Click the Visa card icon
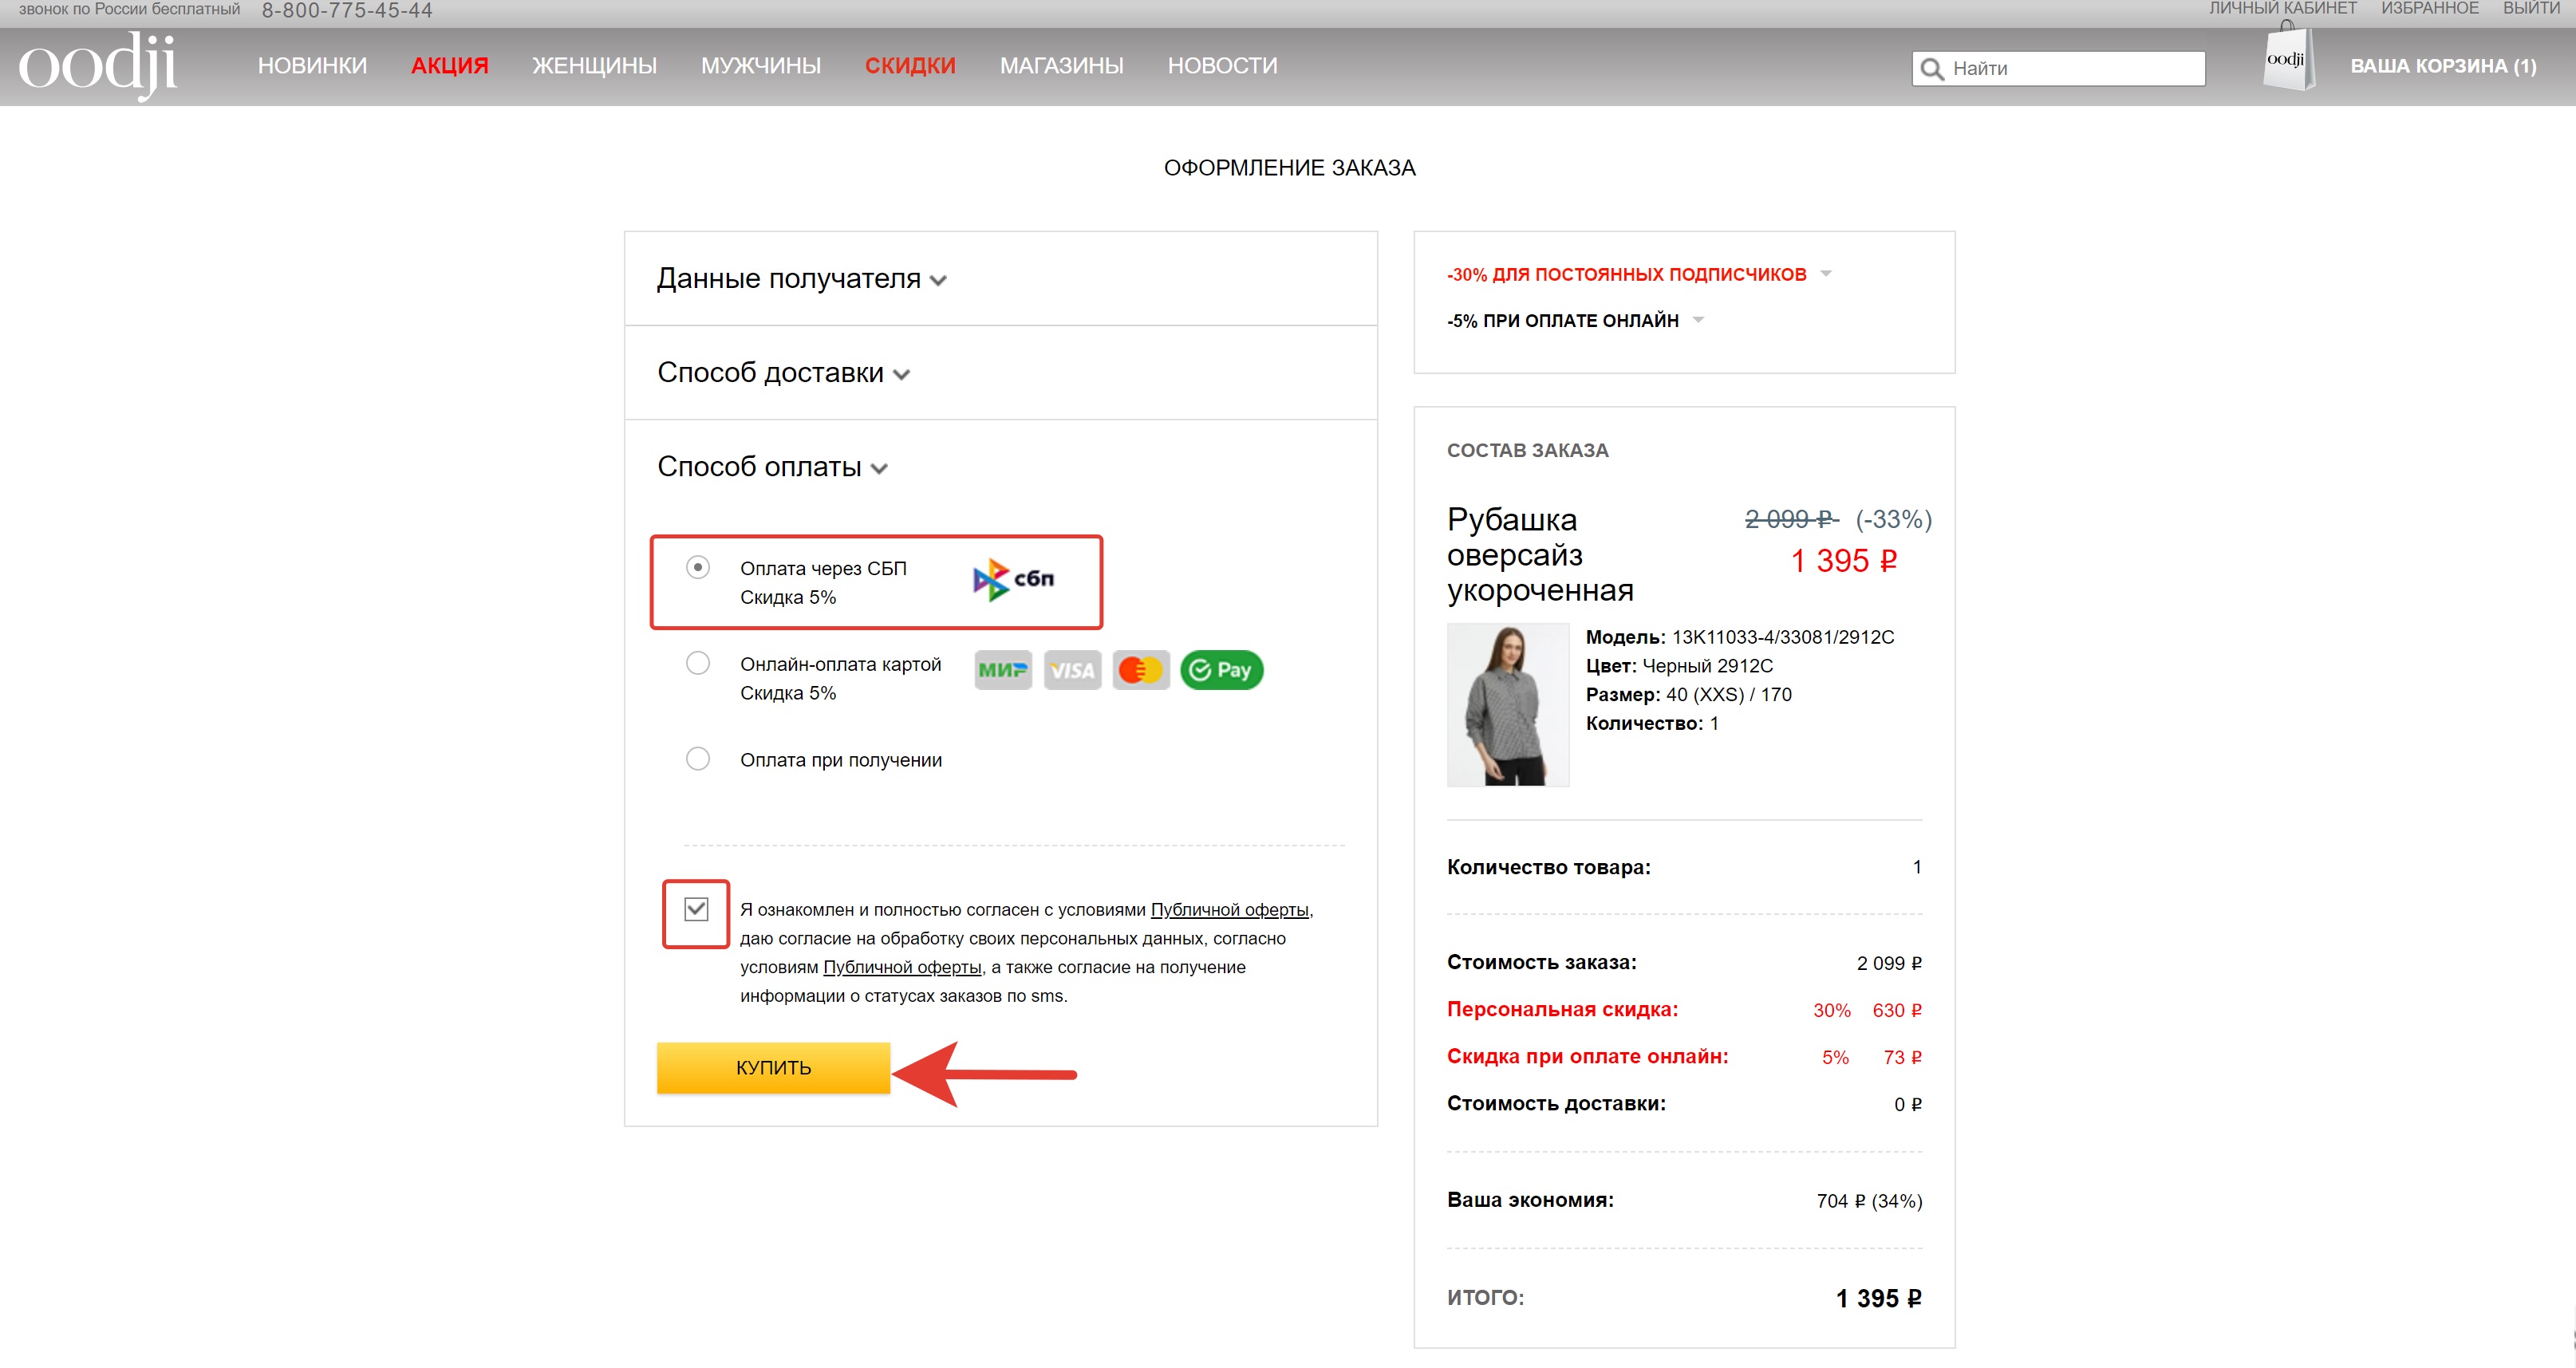The width and height of the screenshot is (2576, 1368). 1072,670
